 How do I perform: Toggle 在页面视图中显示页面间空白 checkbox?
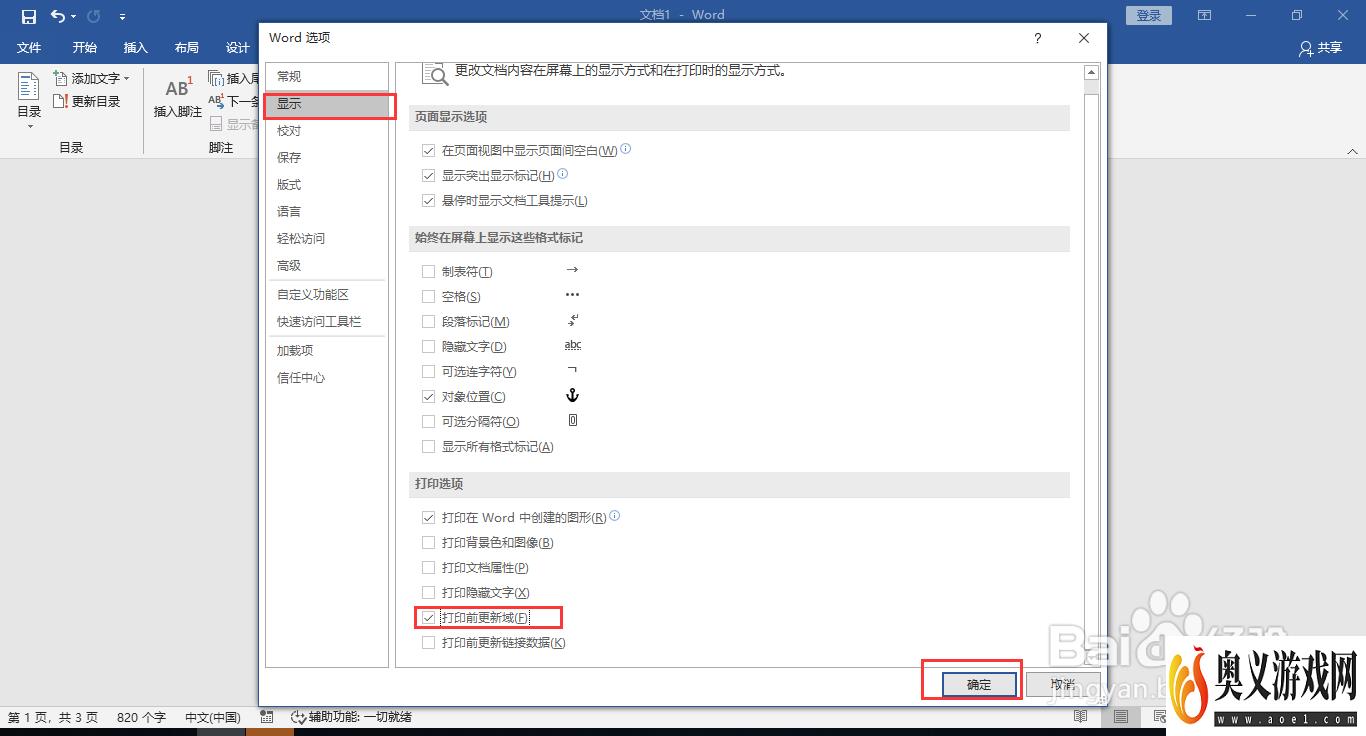click(x=428, y=150)
